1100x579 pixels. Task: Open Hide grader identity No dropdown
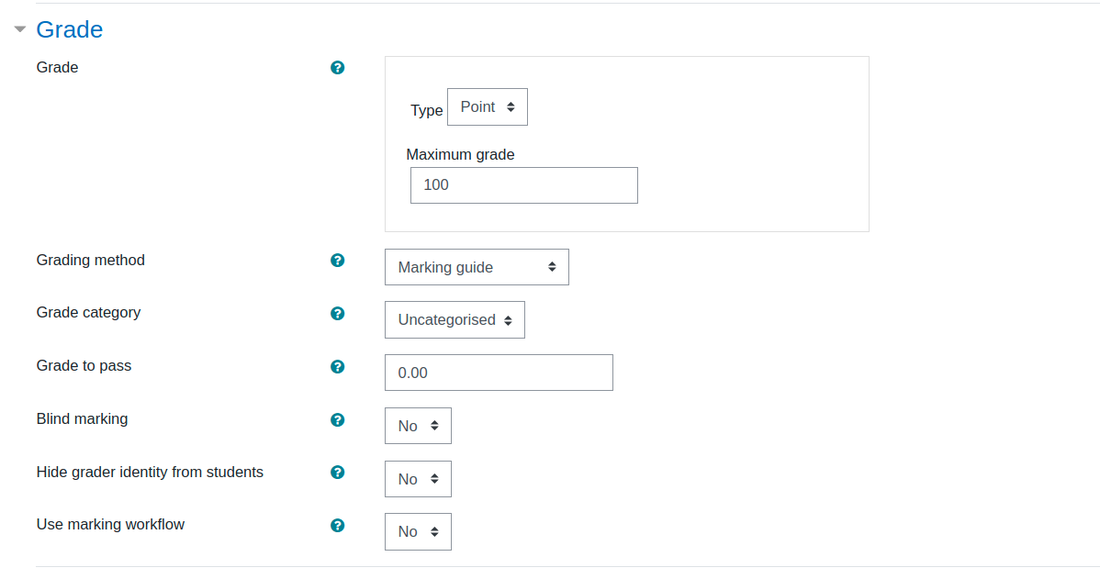[418, 479]
